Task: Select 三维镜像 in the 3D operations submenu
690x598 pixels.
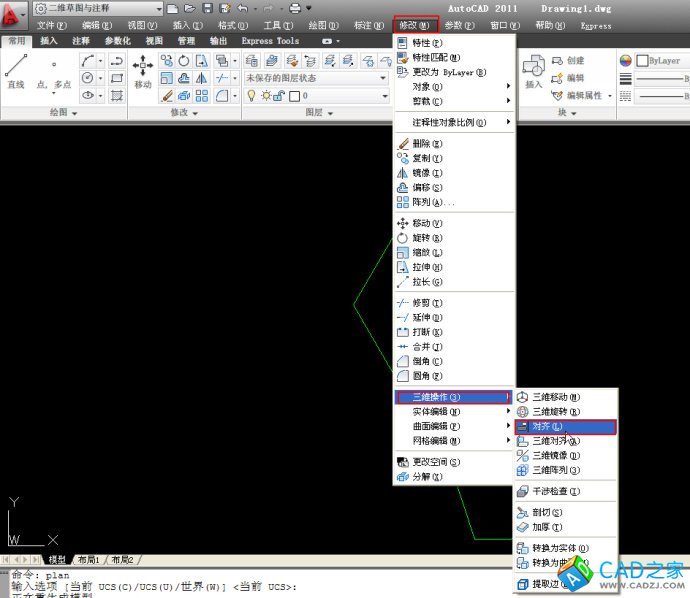Action: tap(556, 455)
